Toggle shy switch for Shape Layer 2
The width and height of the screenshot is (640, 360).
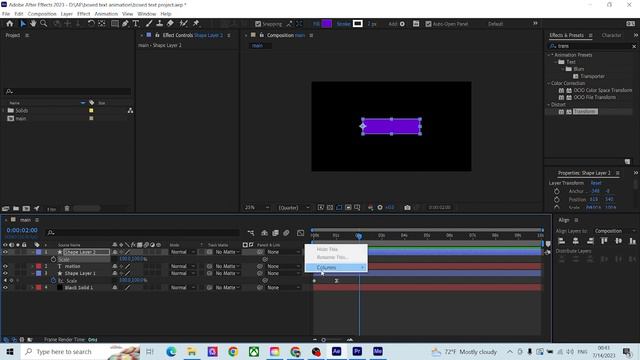tap(115, 252)
